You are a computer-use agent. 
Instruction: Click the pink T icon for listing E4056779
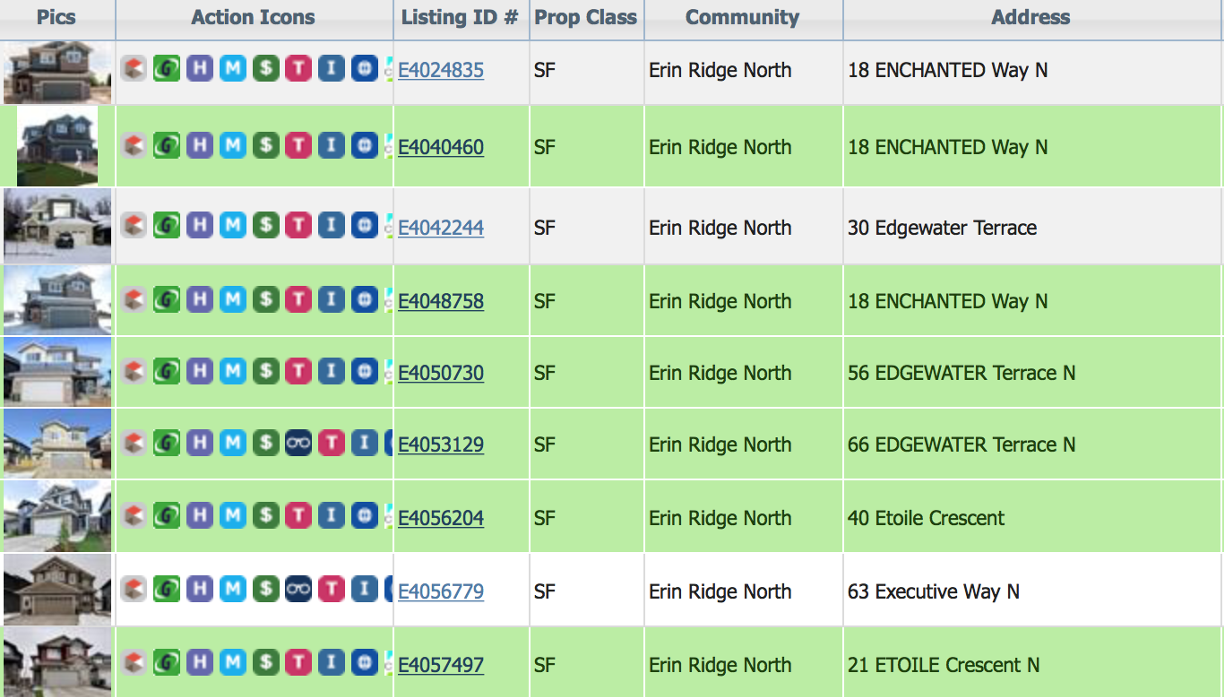(x=332, y=590)
